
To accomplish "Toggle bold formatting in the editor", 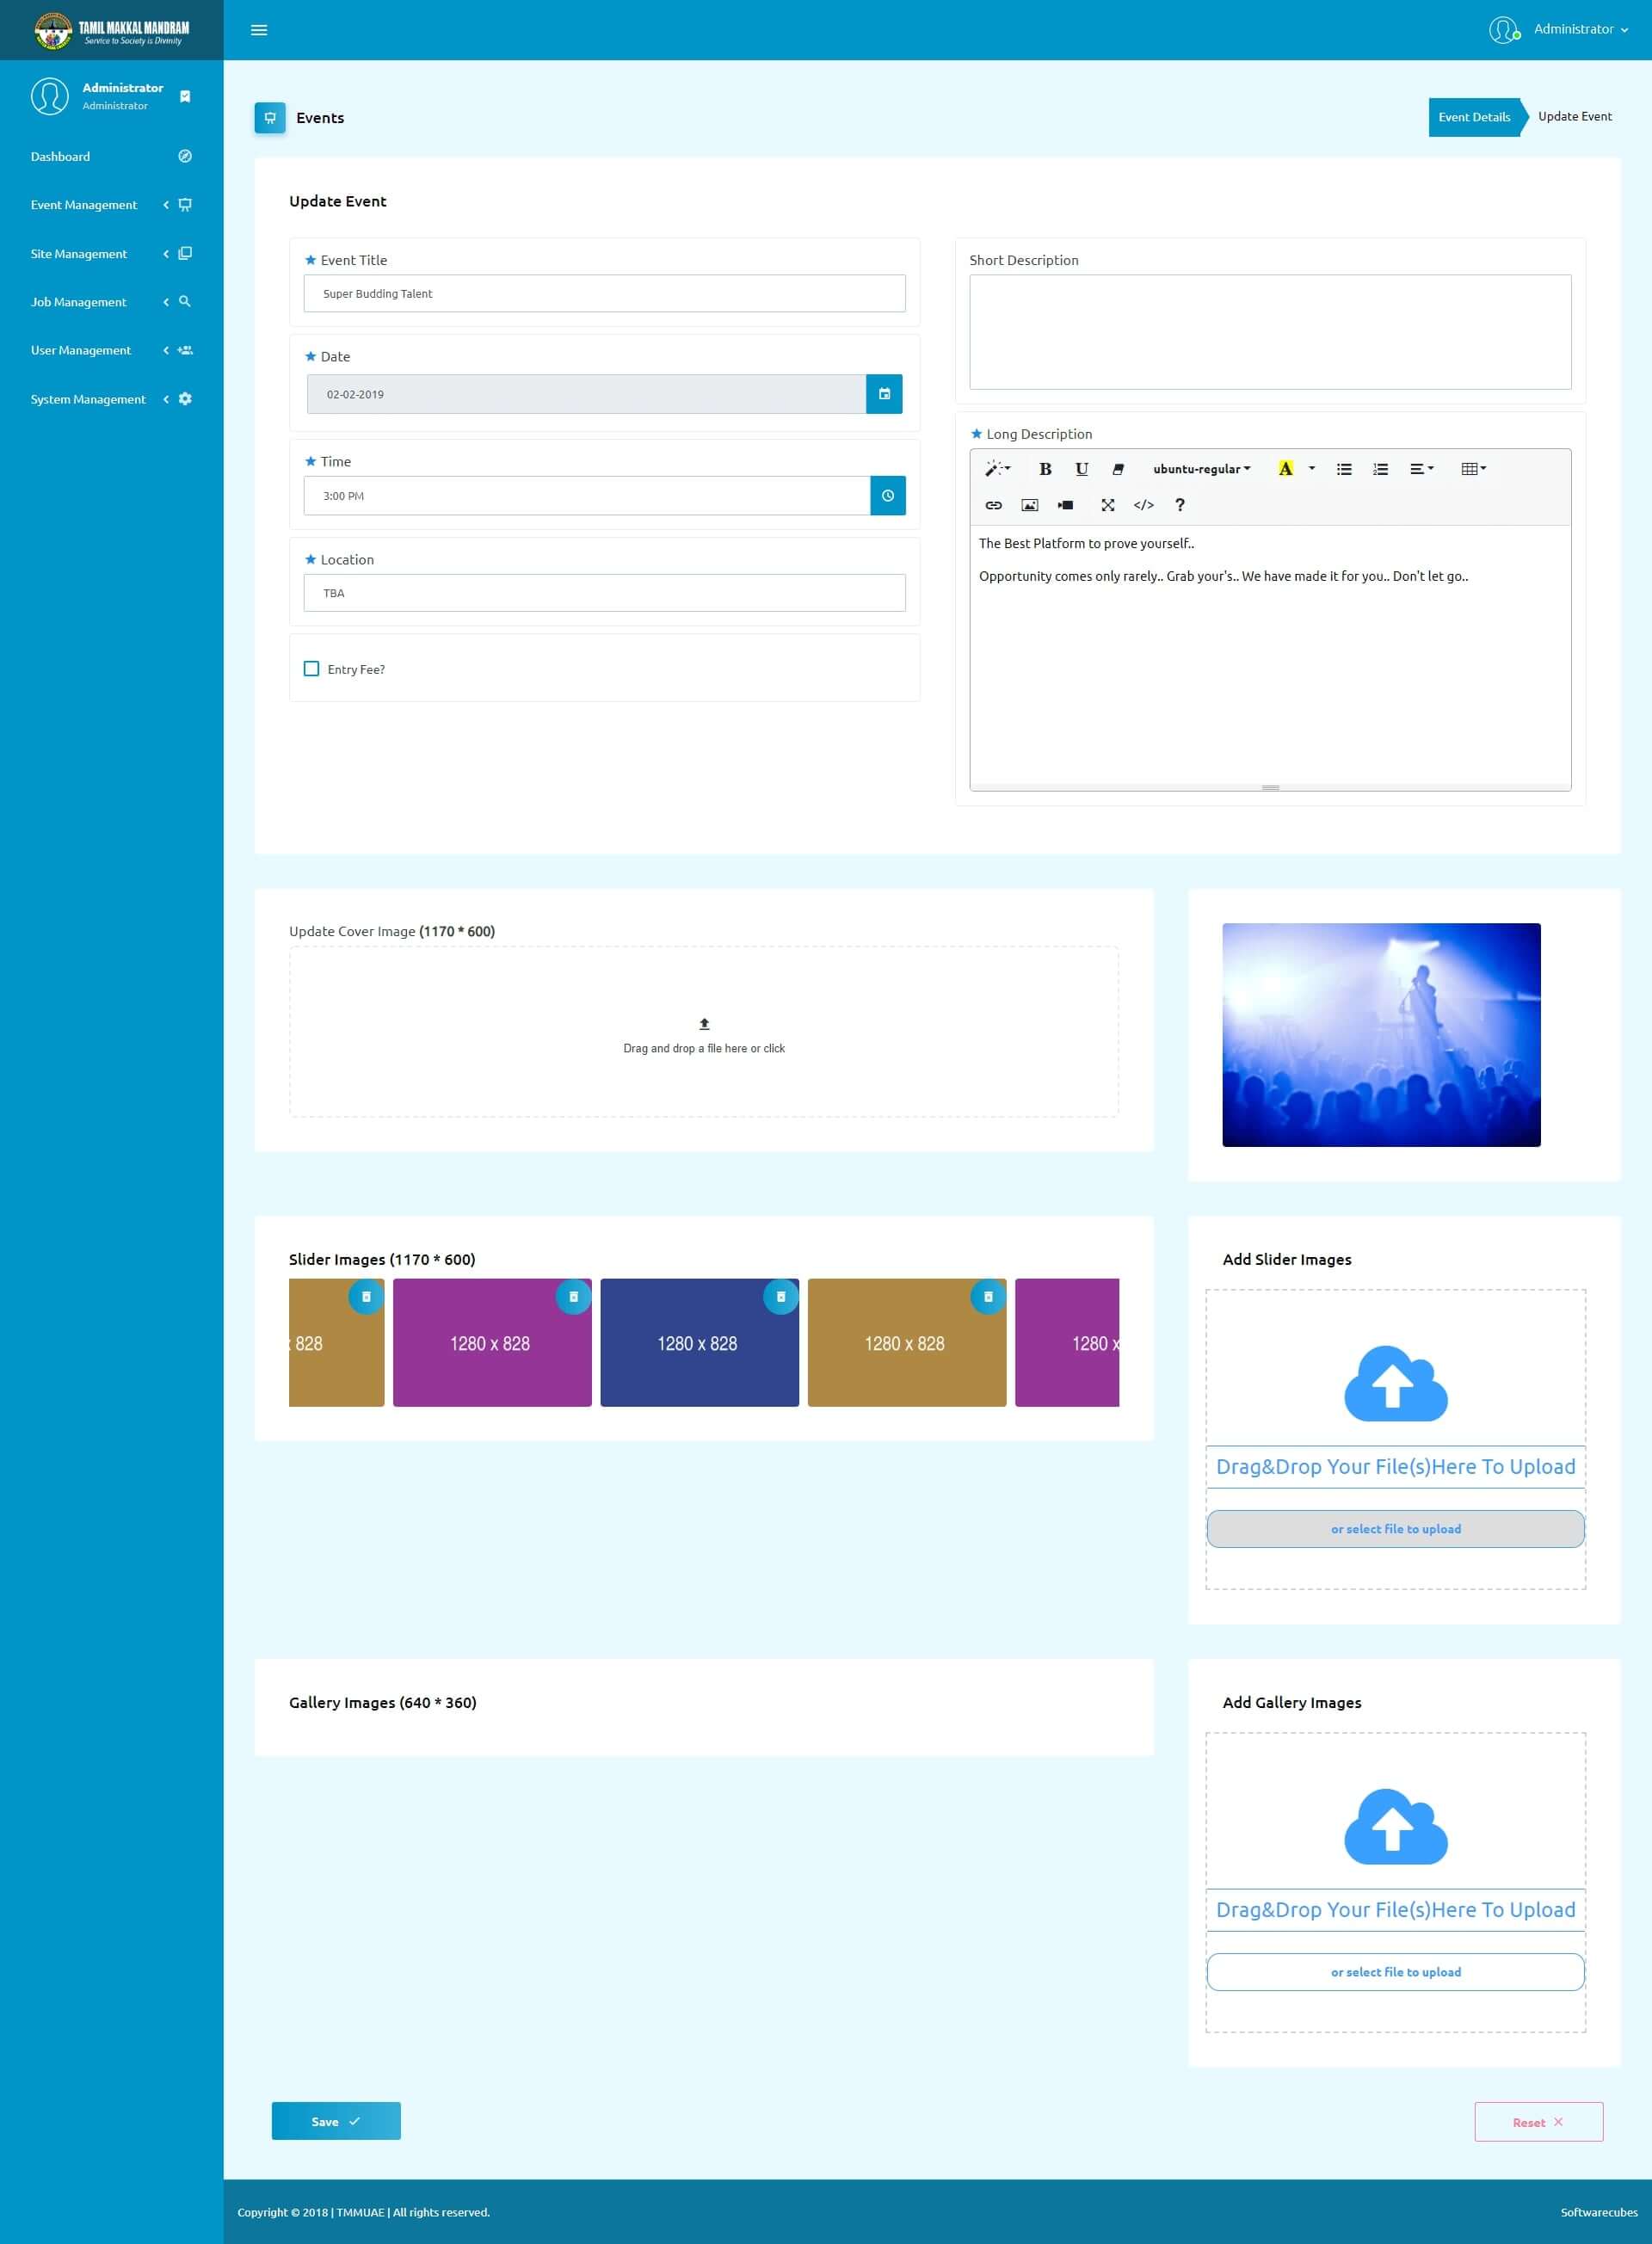I will pos(1045,469).
